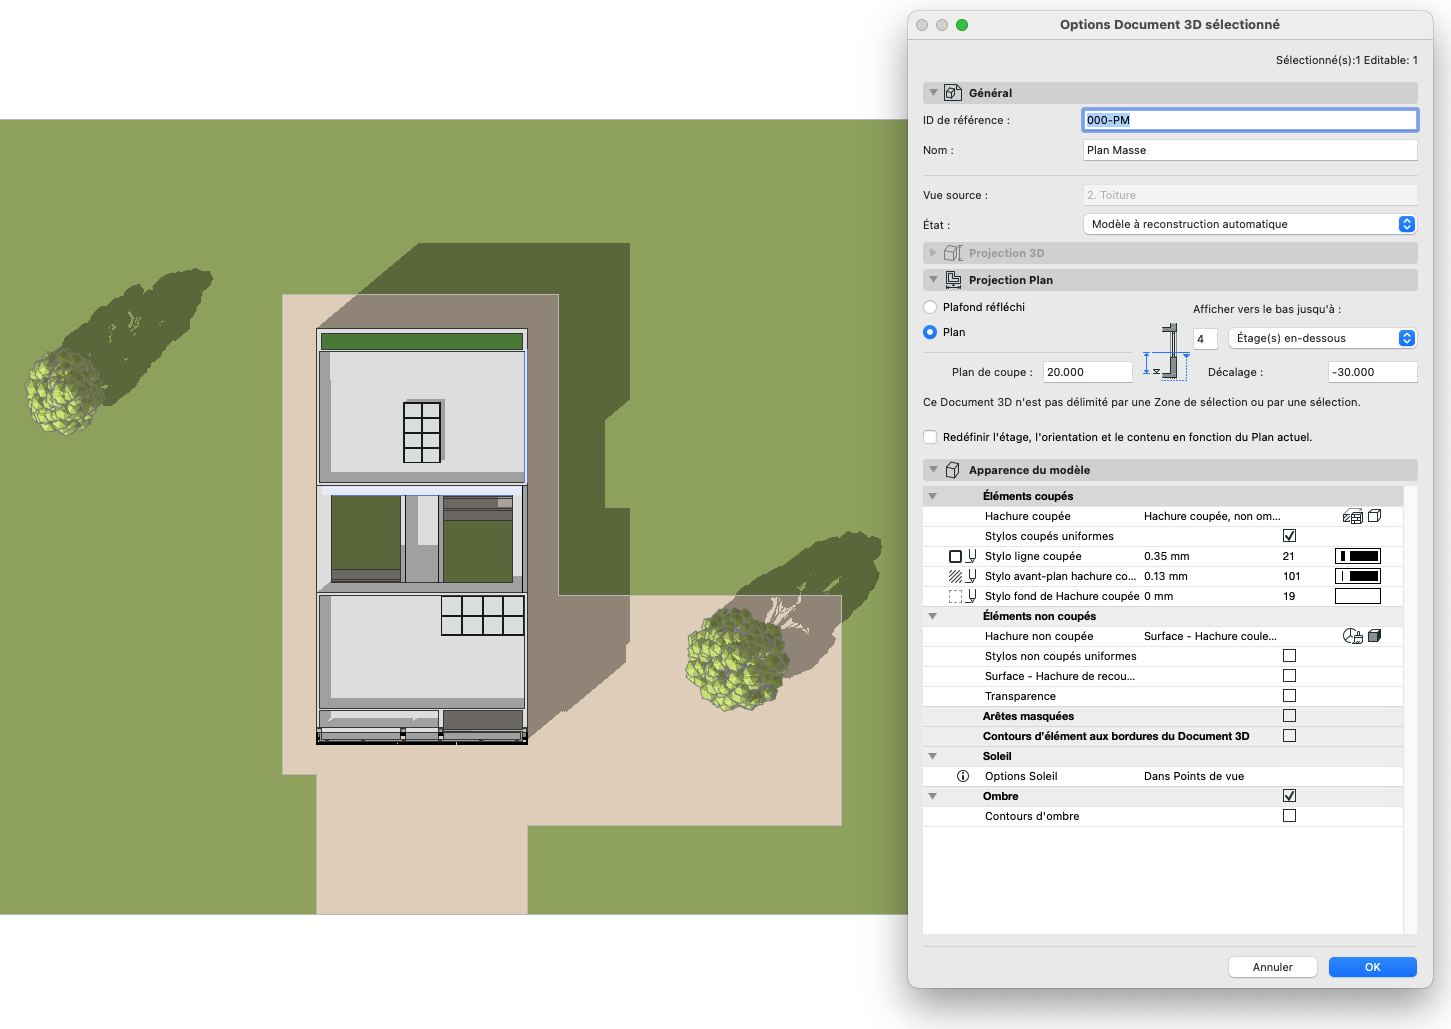Click the hatch pattern icon in Hachure coupée row
Screen dimensions: 1451x1029
click(1352, 516)
